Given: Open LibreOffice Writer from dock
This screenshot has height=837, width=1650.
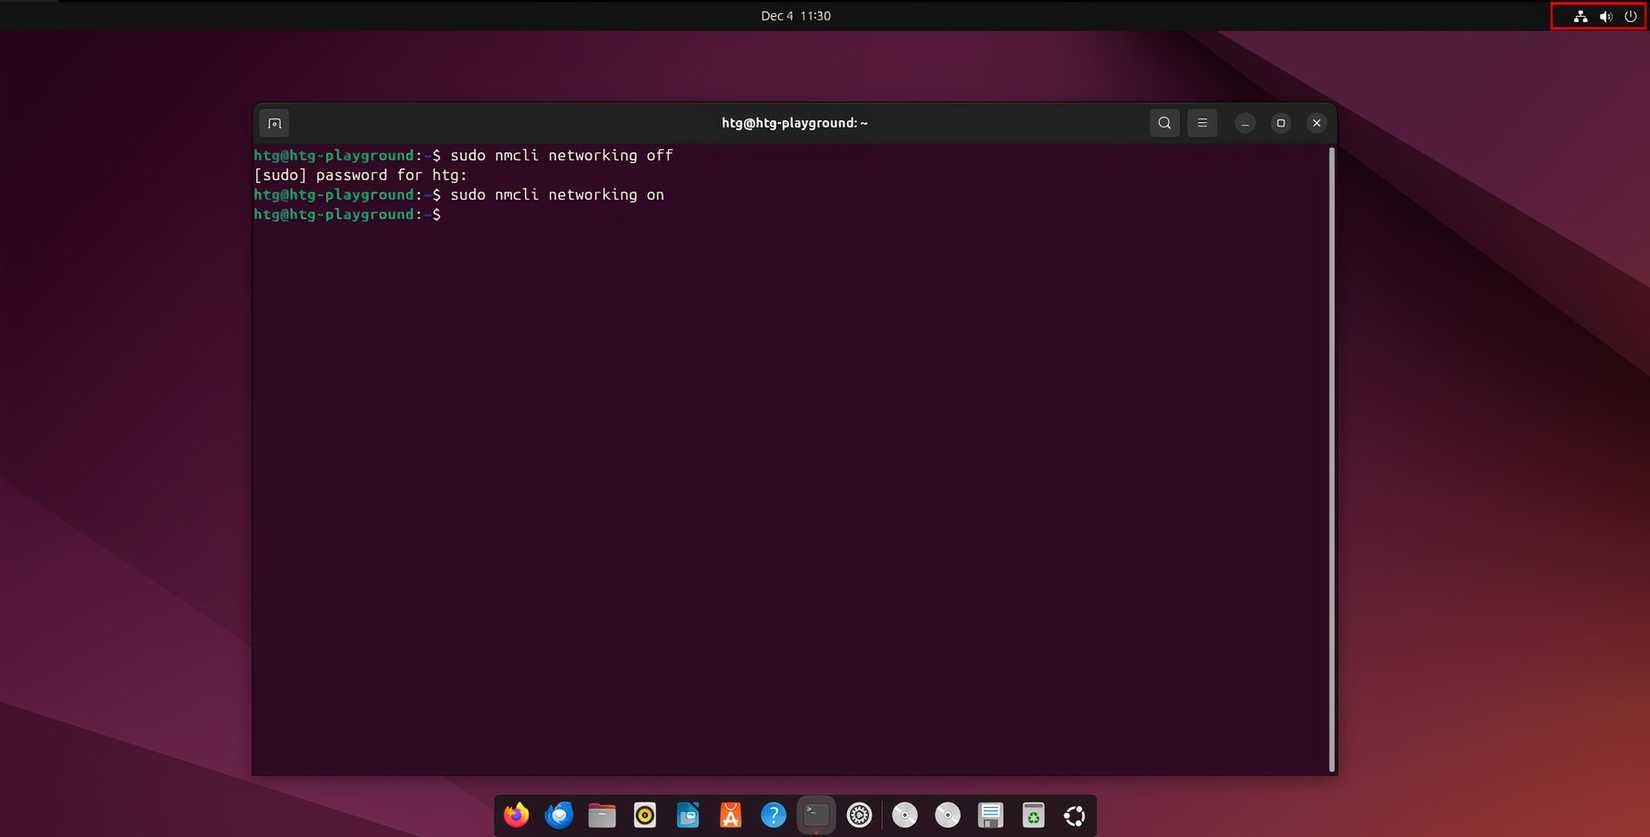Looking at the screenshot, I should click(688, 815).
